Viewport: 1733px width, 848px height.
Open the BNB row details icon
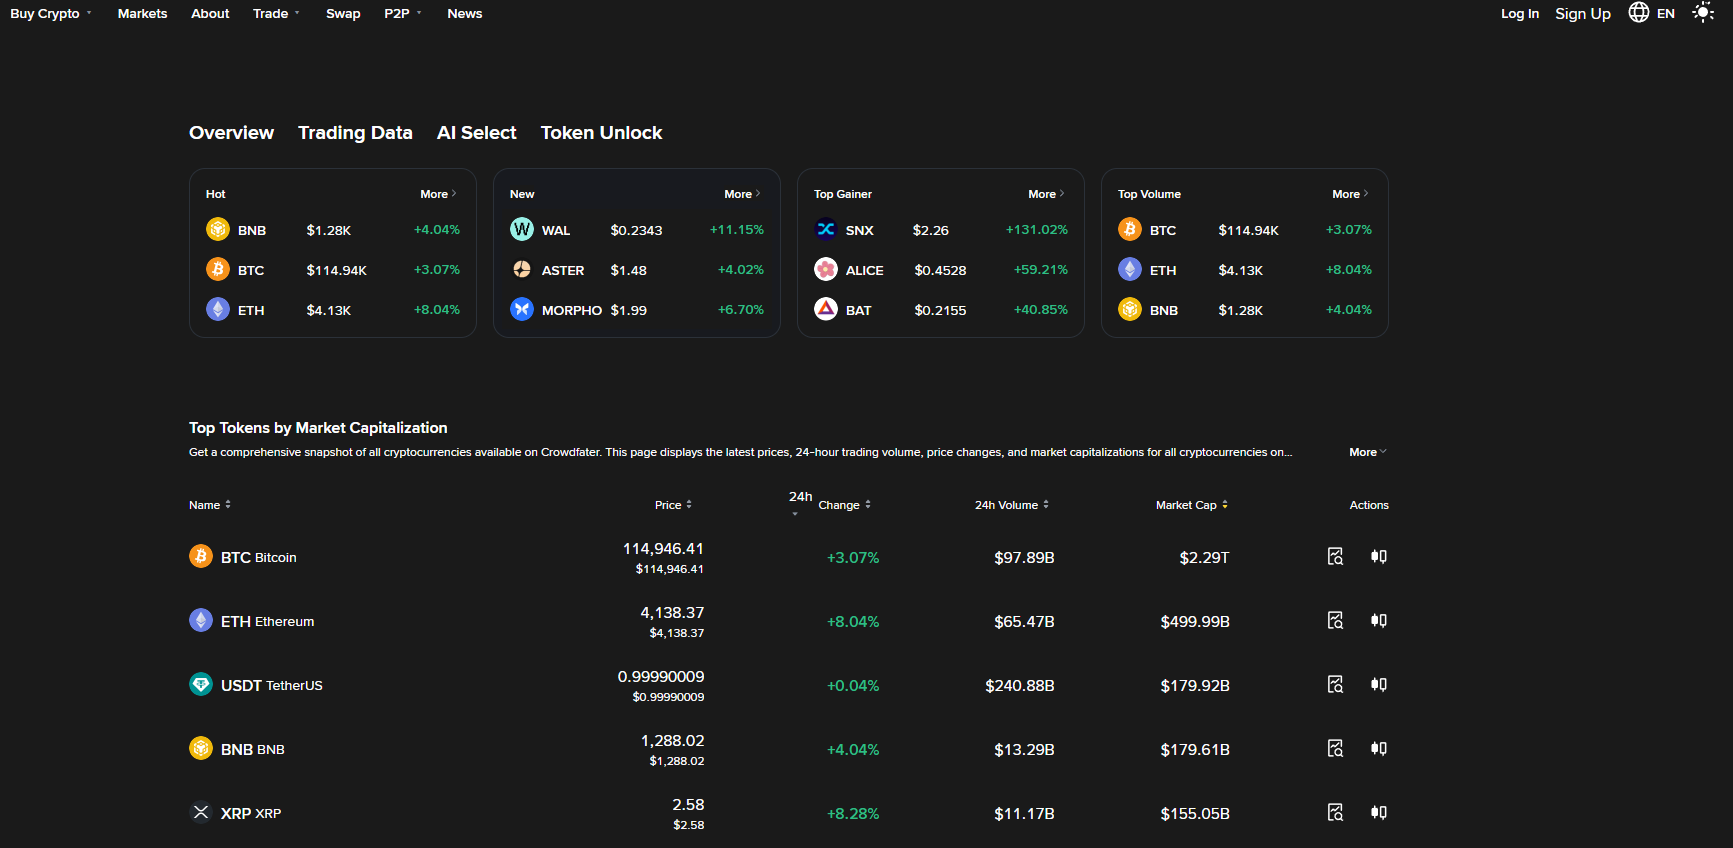tap(1335, 749)
